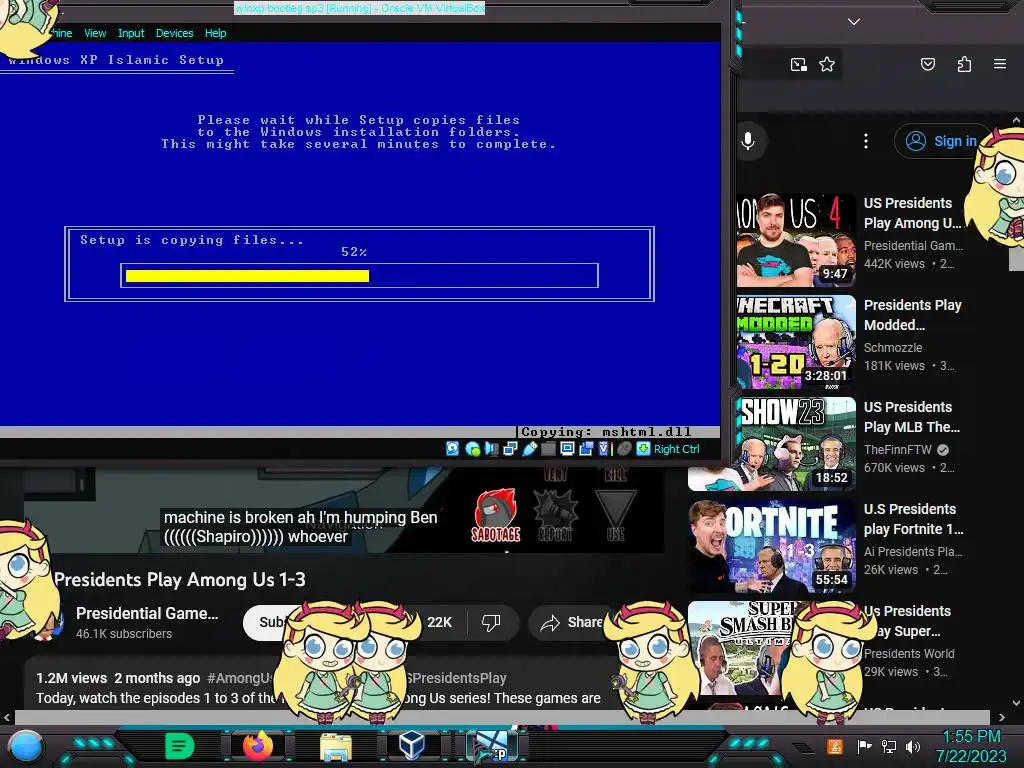
Task: Click the Right Ctrl host key label
Action: [677, 449]
